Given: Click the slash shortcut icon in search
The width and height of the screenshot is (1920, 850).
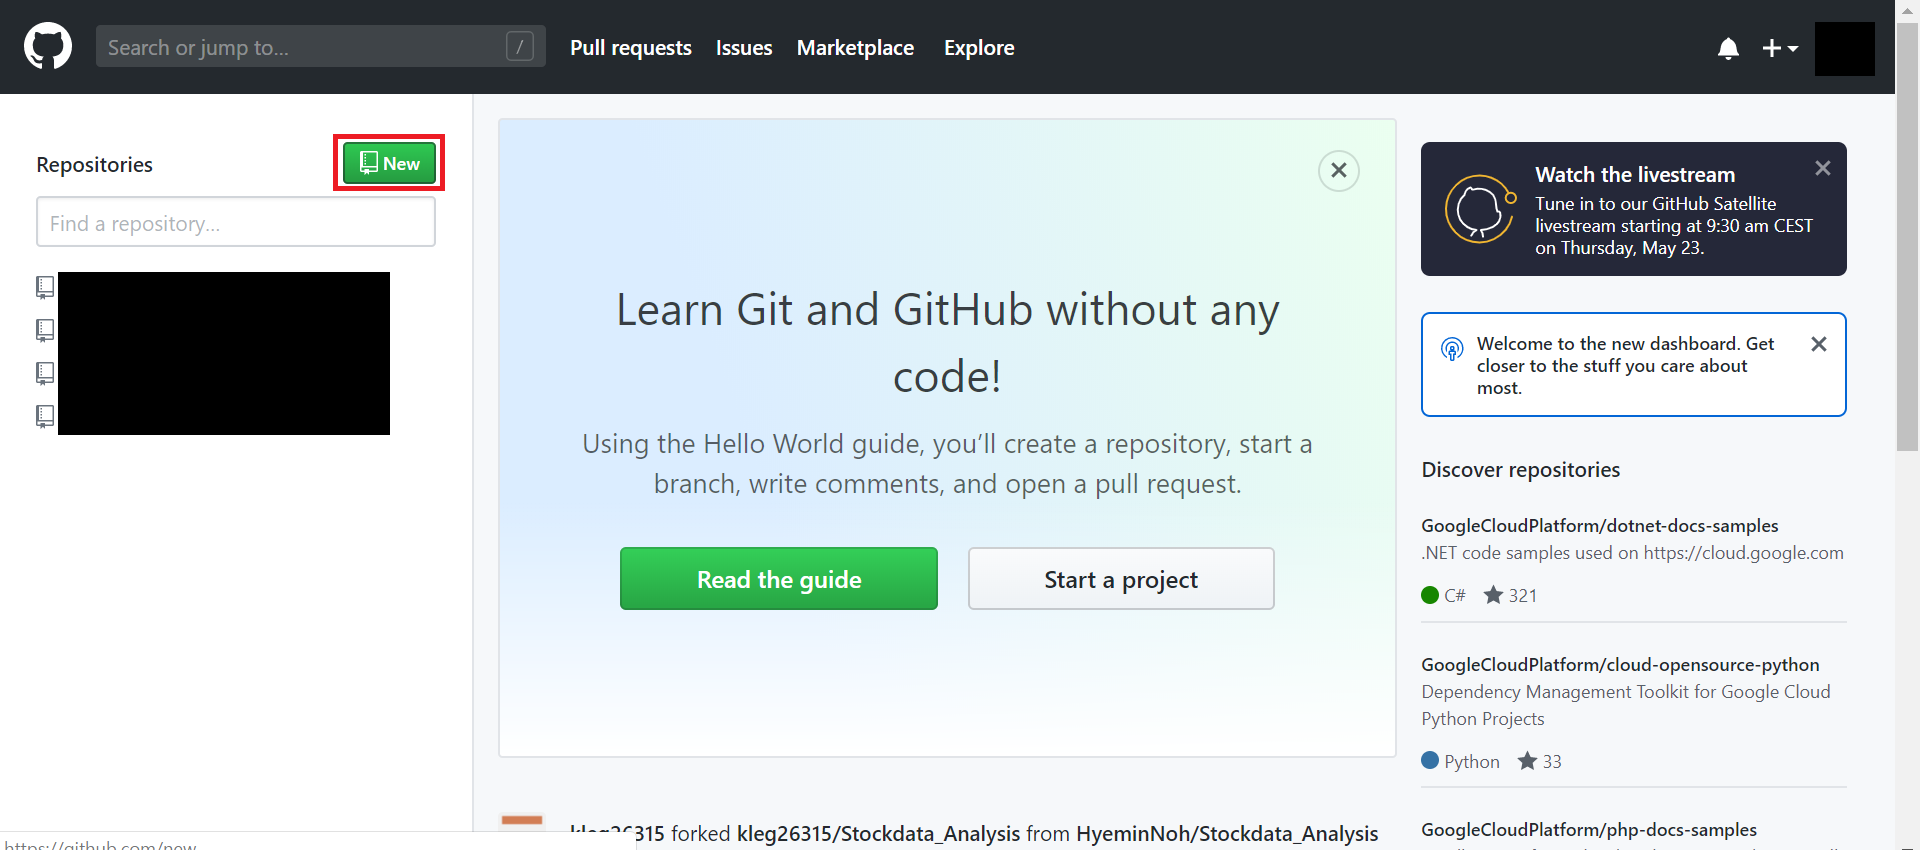Looking at the screenshot, I should (x=520, y=46).
